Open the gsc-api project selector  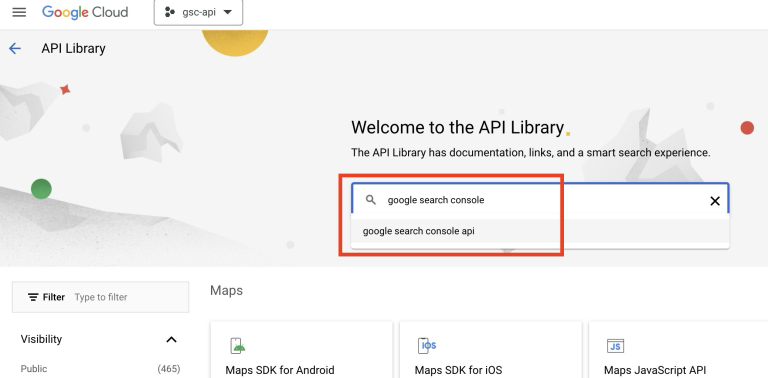click(198, 12)
